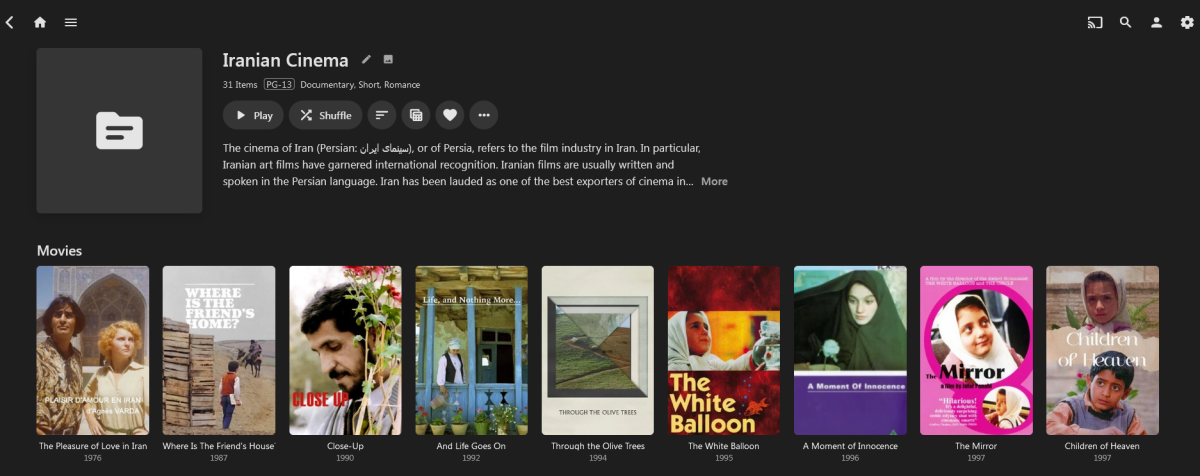Add the collection to another collection
1200x476 pixels.
pyautogui.click(x=416, y=115)
